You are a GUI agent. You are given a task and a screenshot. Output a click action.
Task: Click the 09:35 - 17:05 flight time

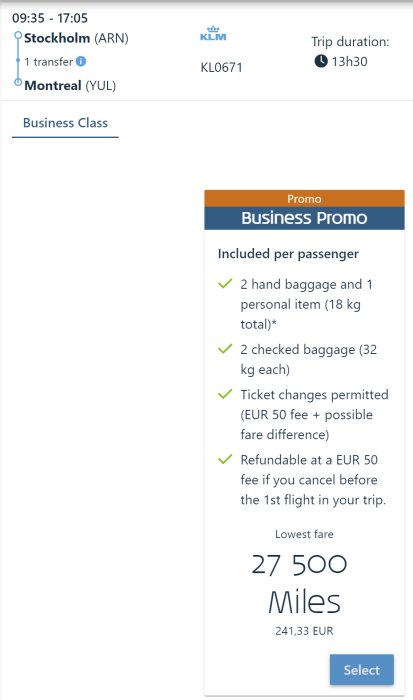(50, 18)
